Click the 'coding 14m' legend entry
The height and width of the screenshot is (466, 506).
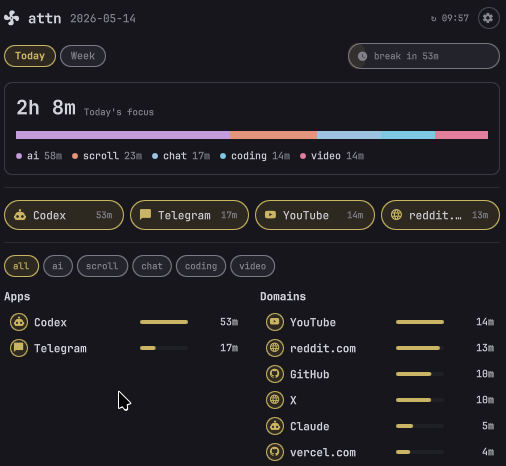255,156
